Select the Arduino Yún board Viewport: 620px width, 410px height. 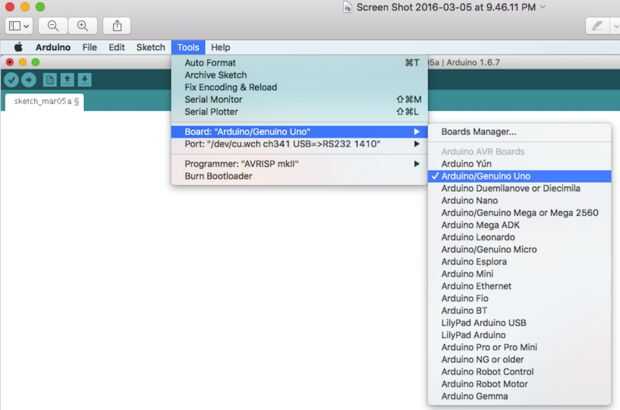tap(520, 164)
